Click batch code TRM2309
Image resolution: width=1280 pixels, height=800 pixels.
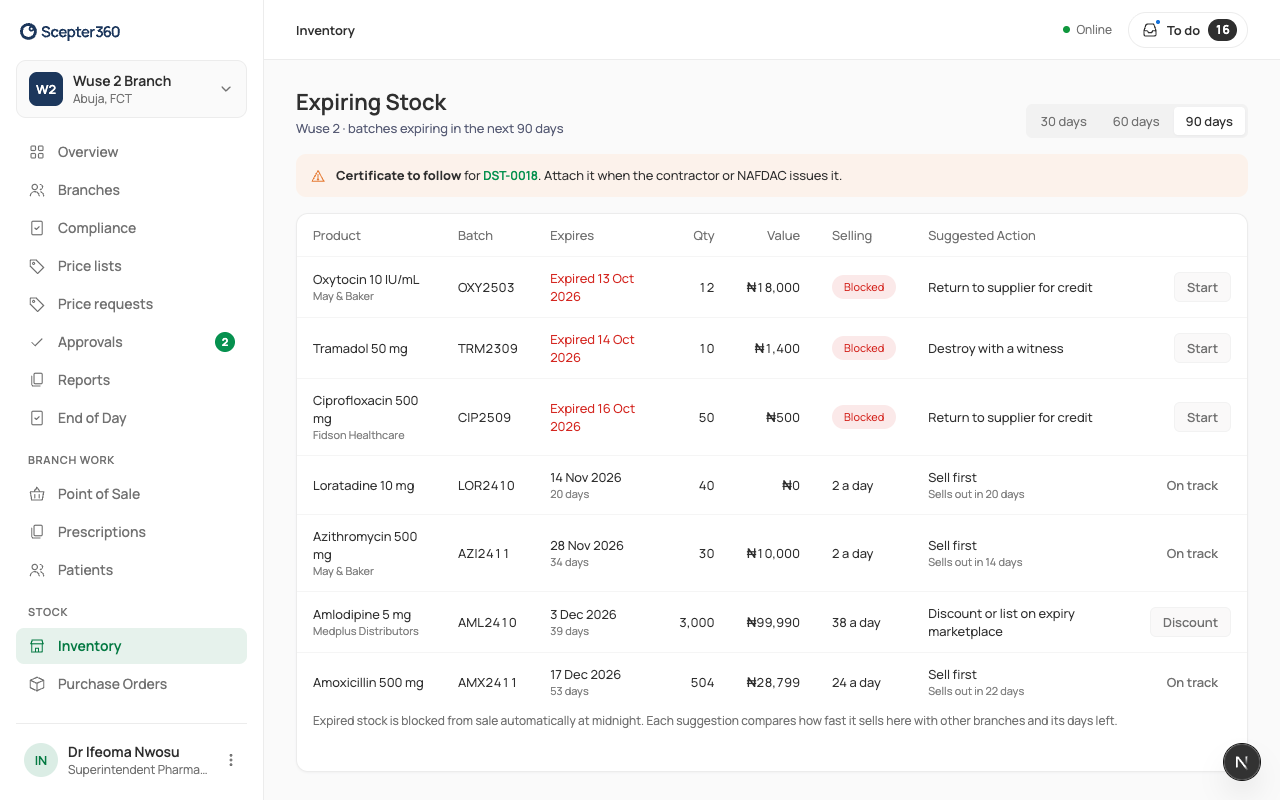[488, 349]
